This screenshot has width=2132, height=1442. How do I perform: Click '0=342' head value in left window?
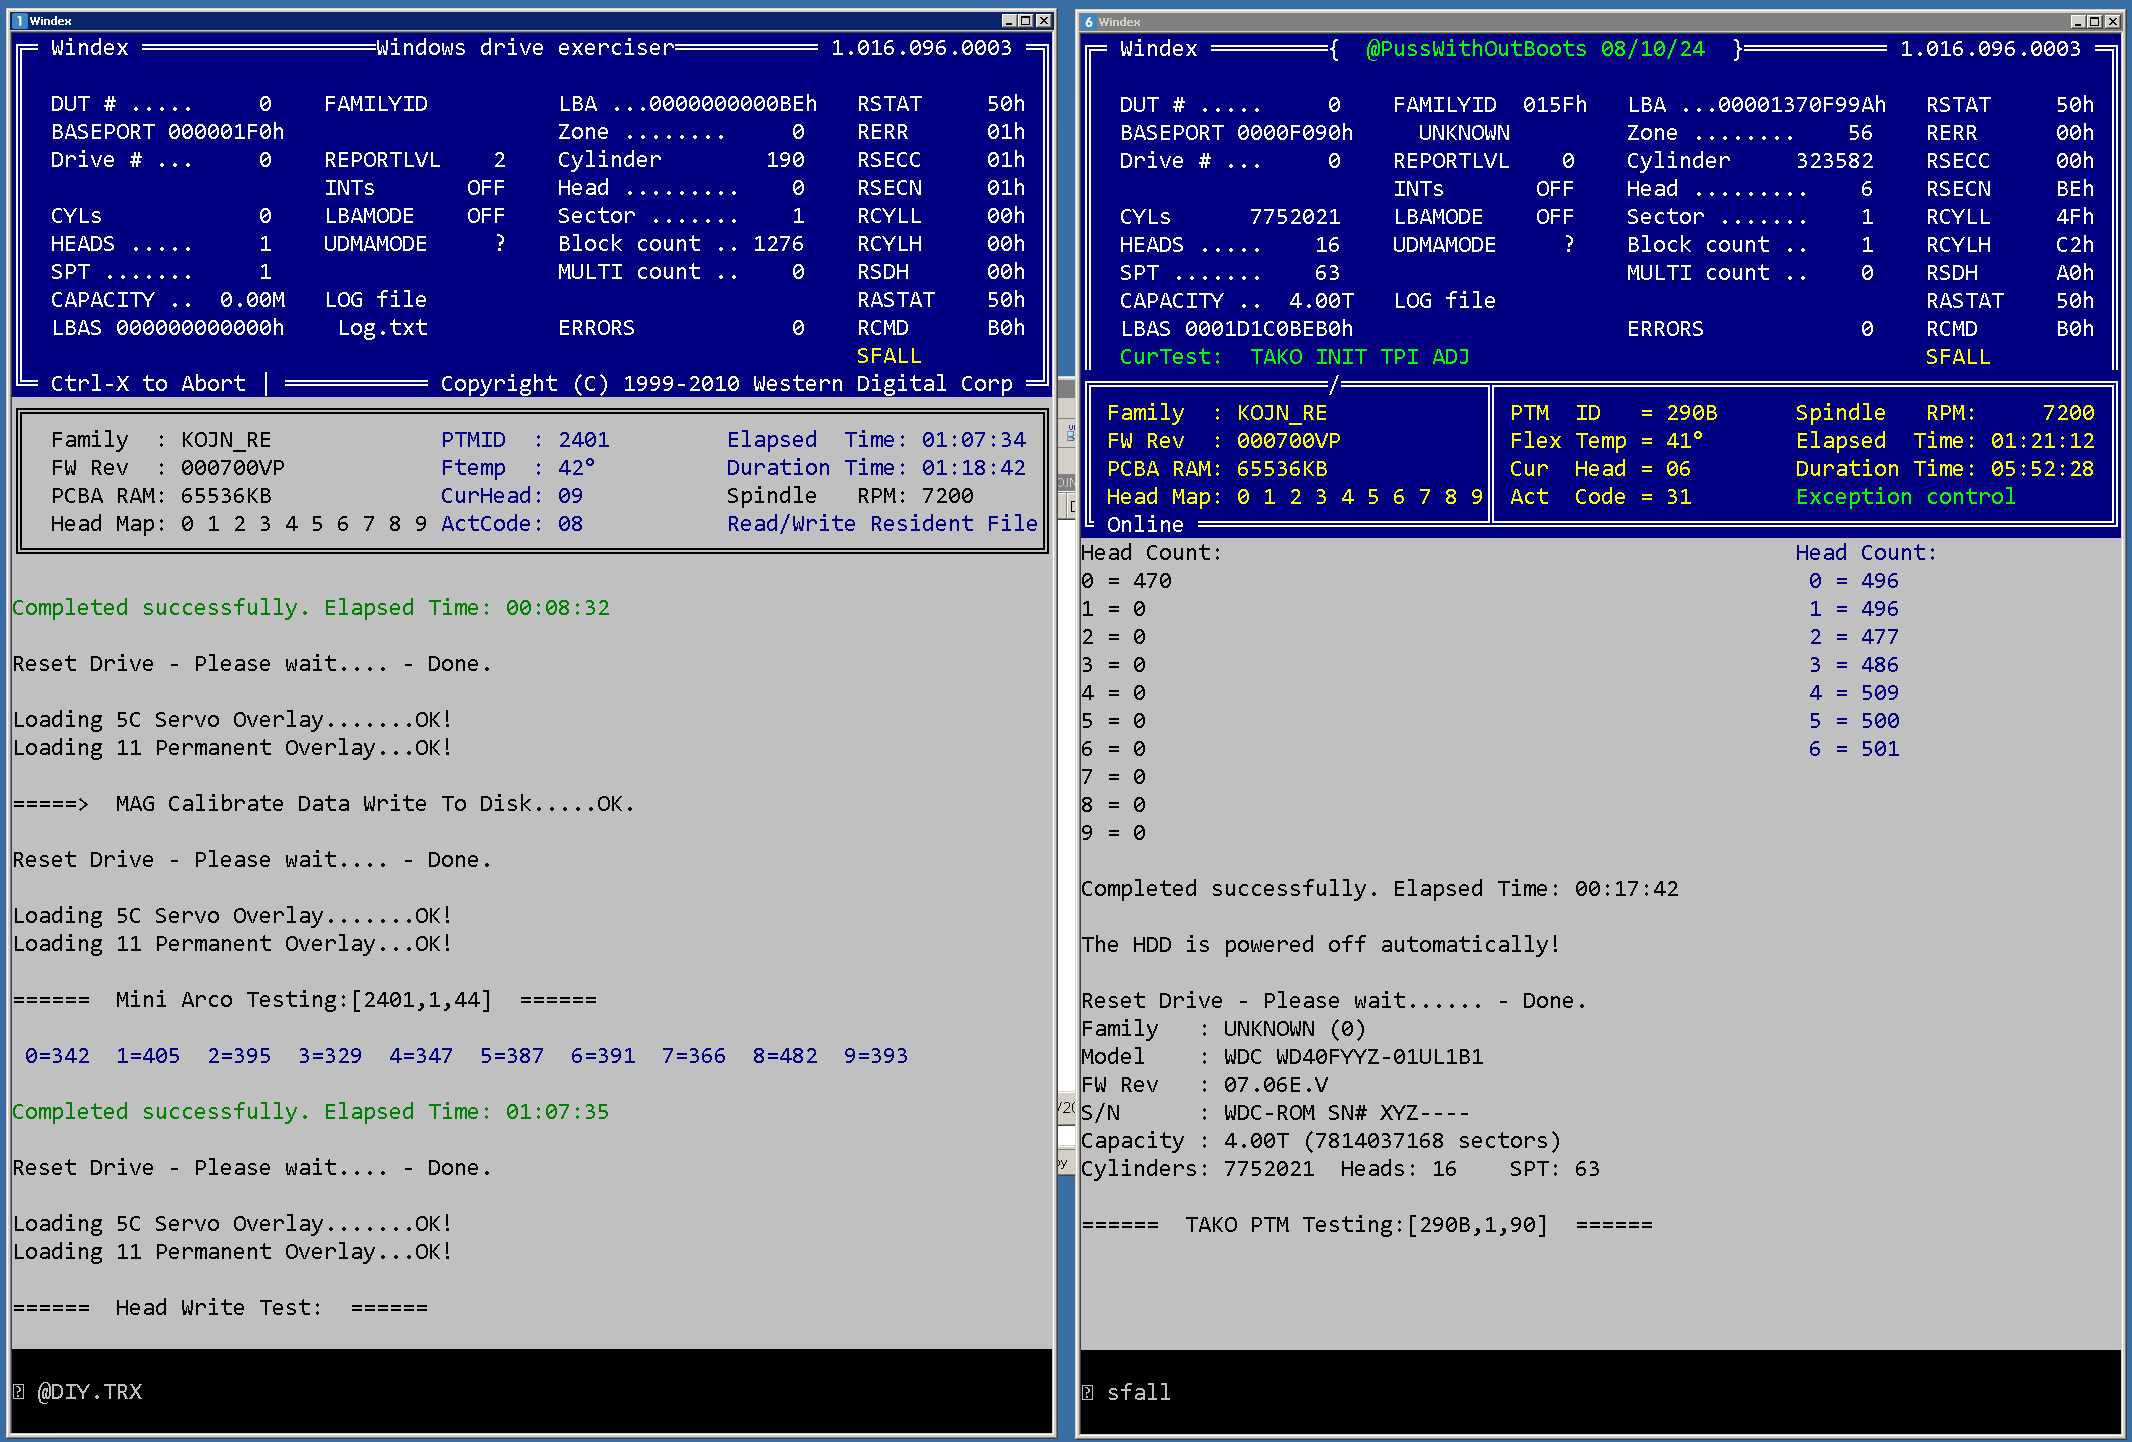point(57,1055)
